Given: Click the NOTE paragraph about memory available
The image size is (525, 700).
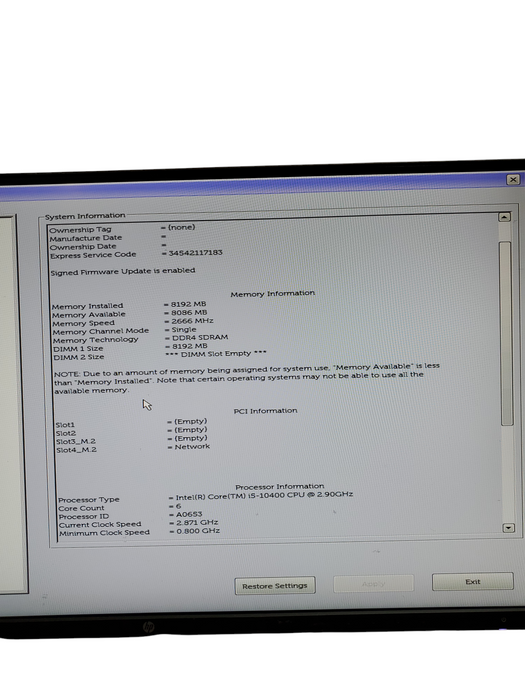Looking at the screenshot, I should (246, 379).
